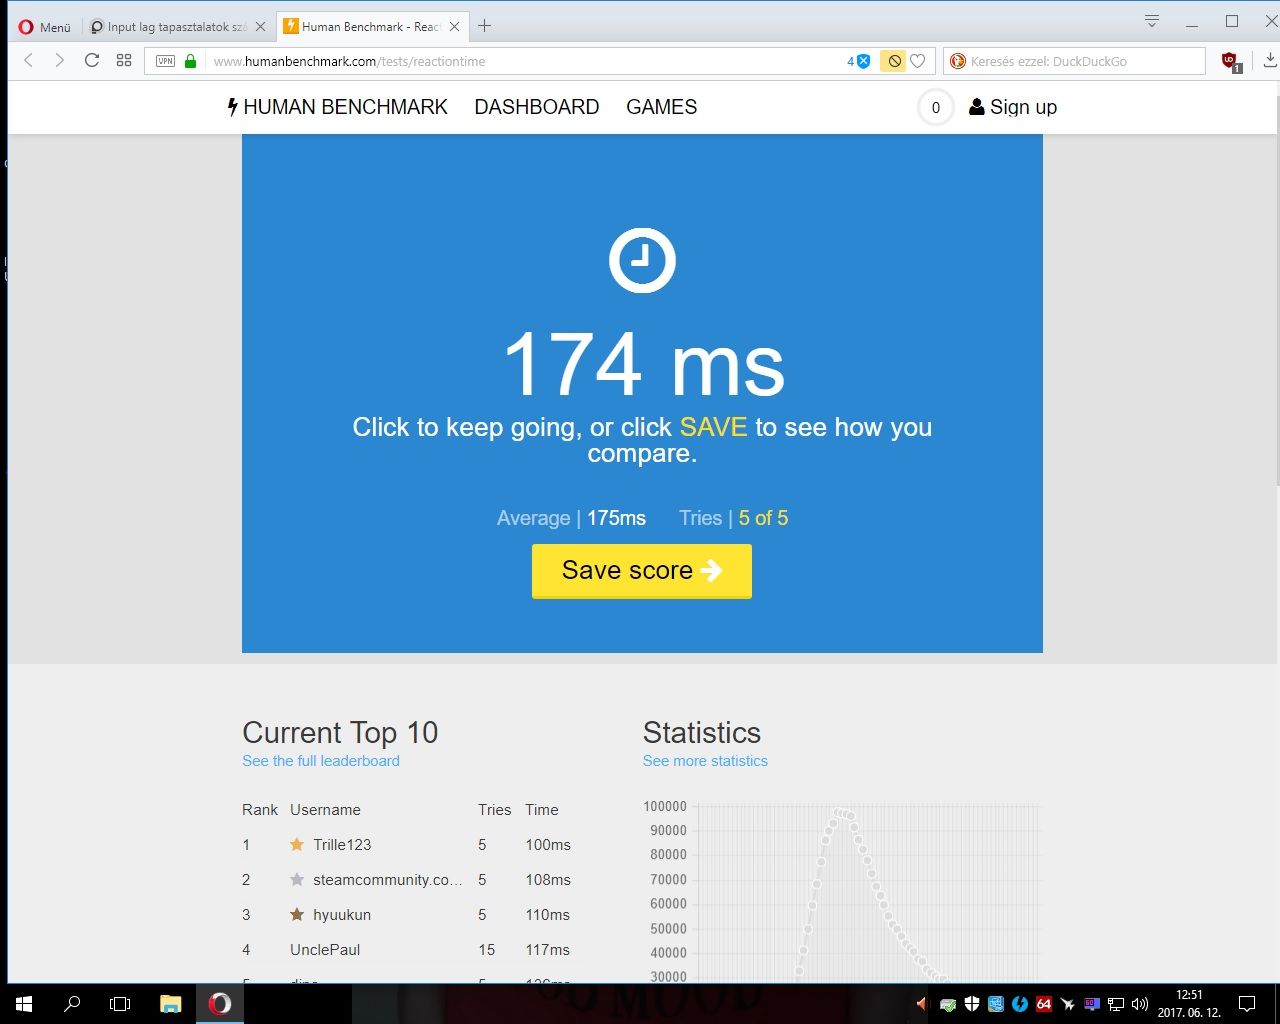Viewport: 1280px width, 1024px height.
Task: Open the Action Center notifications icon
Action: click(x=1247, y=1004)
